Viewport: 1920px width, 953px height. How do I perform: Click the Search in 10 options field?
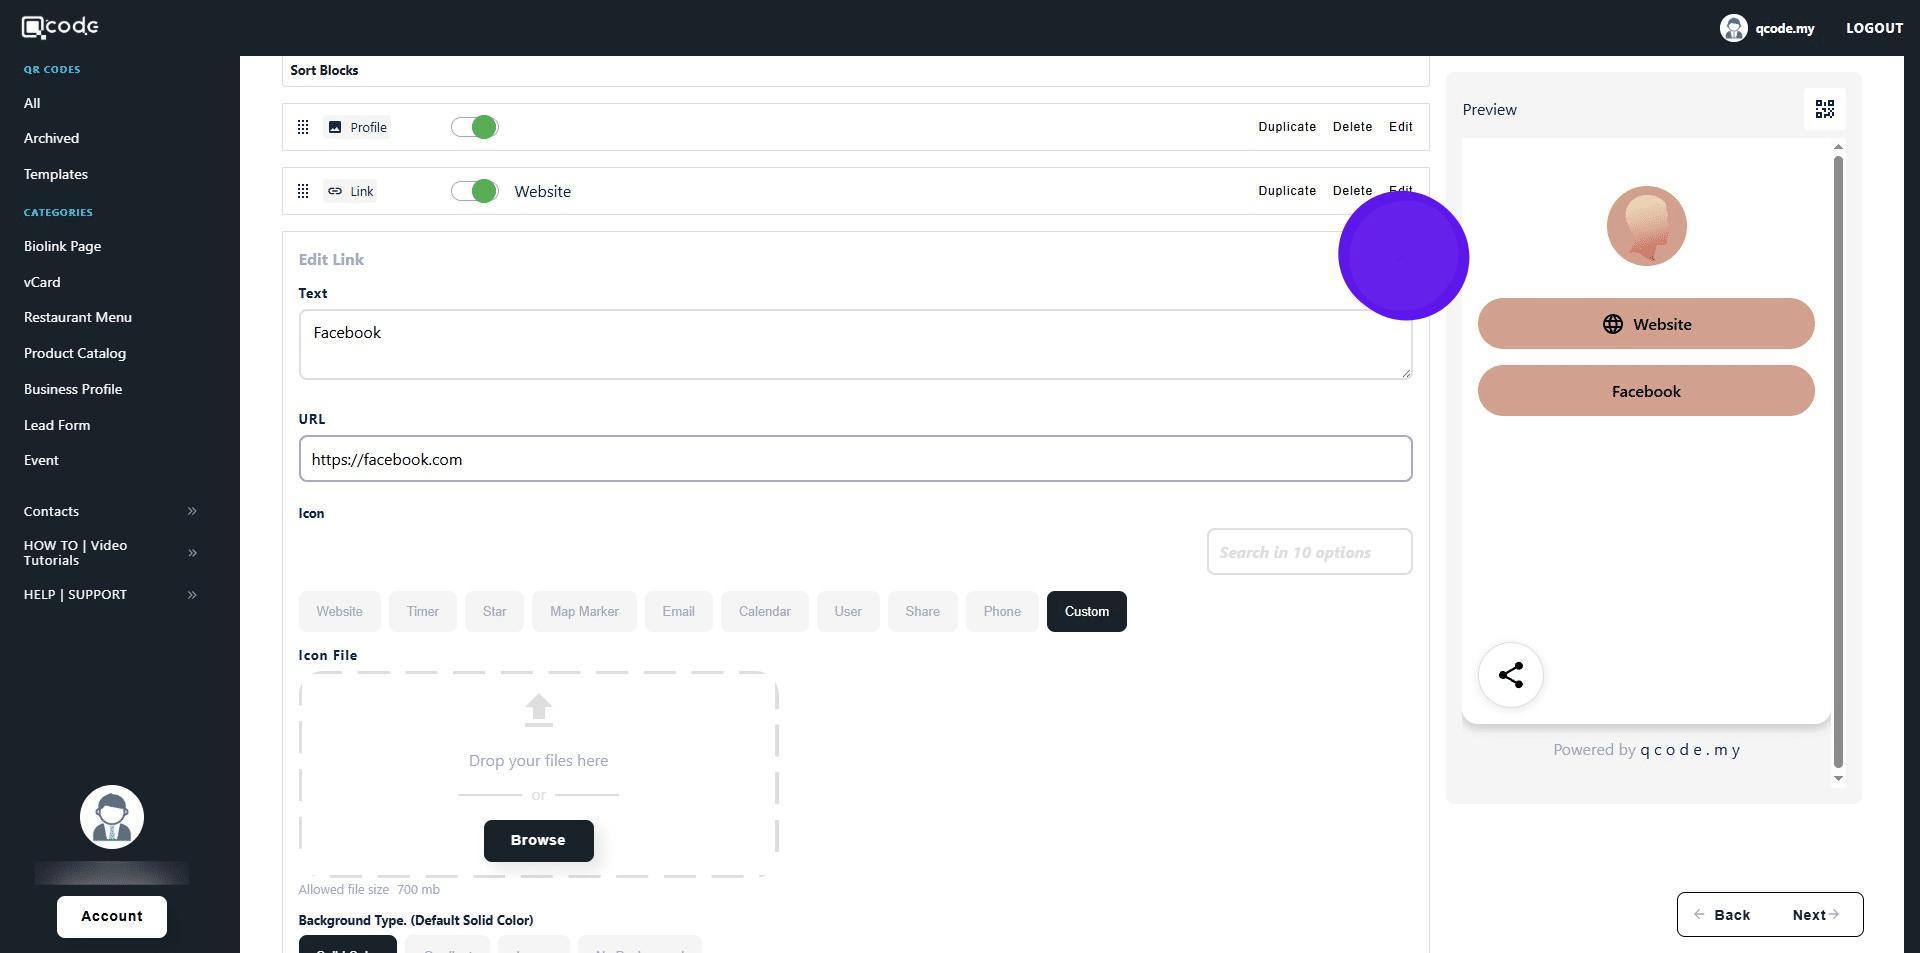click(1309, 552)
